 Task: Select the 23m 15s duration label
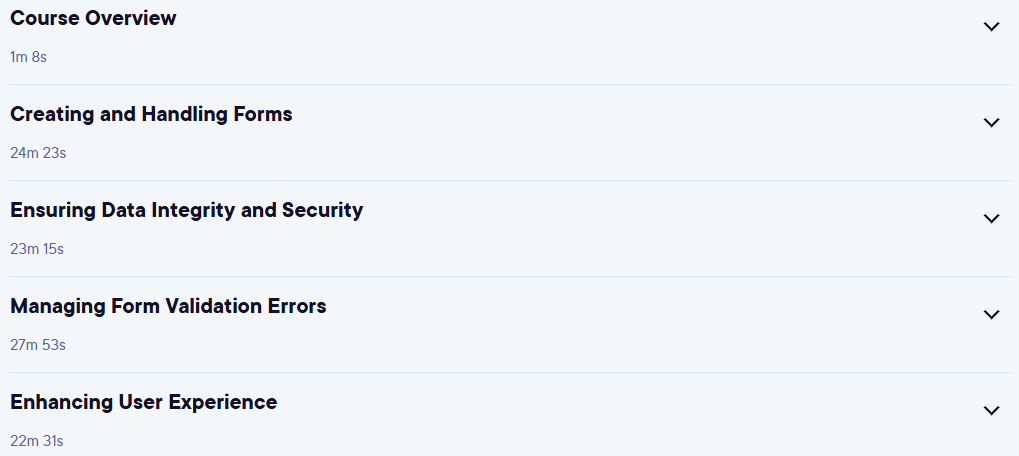coord(37,249)
